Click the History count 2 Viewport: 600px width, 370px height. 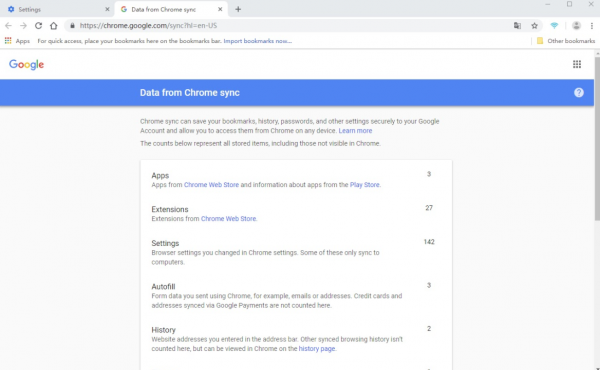click(429, 329)
